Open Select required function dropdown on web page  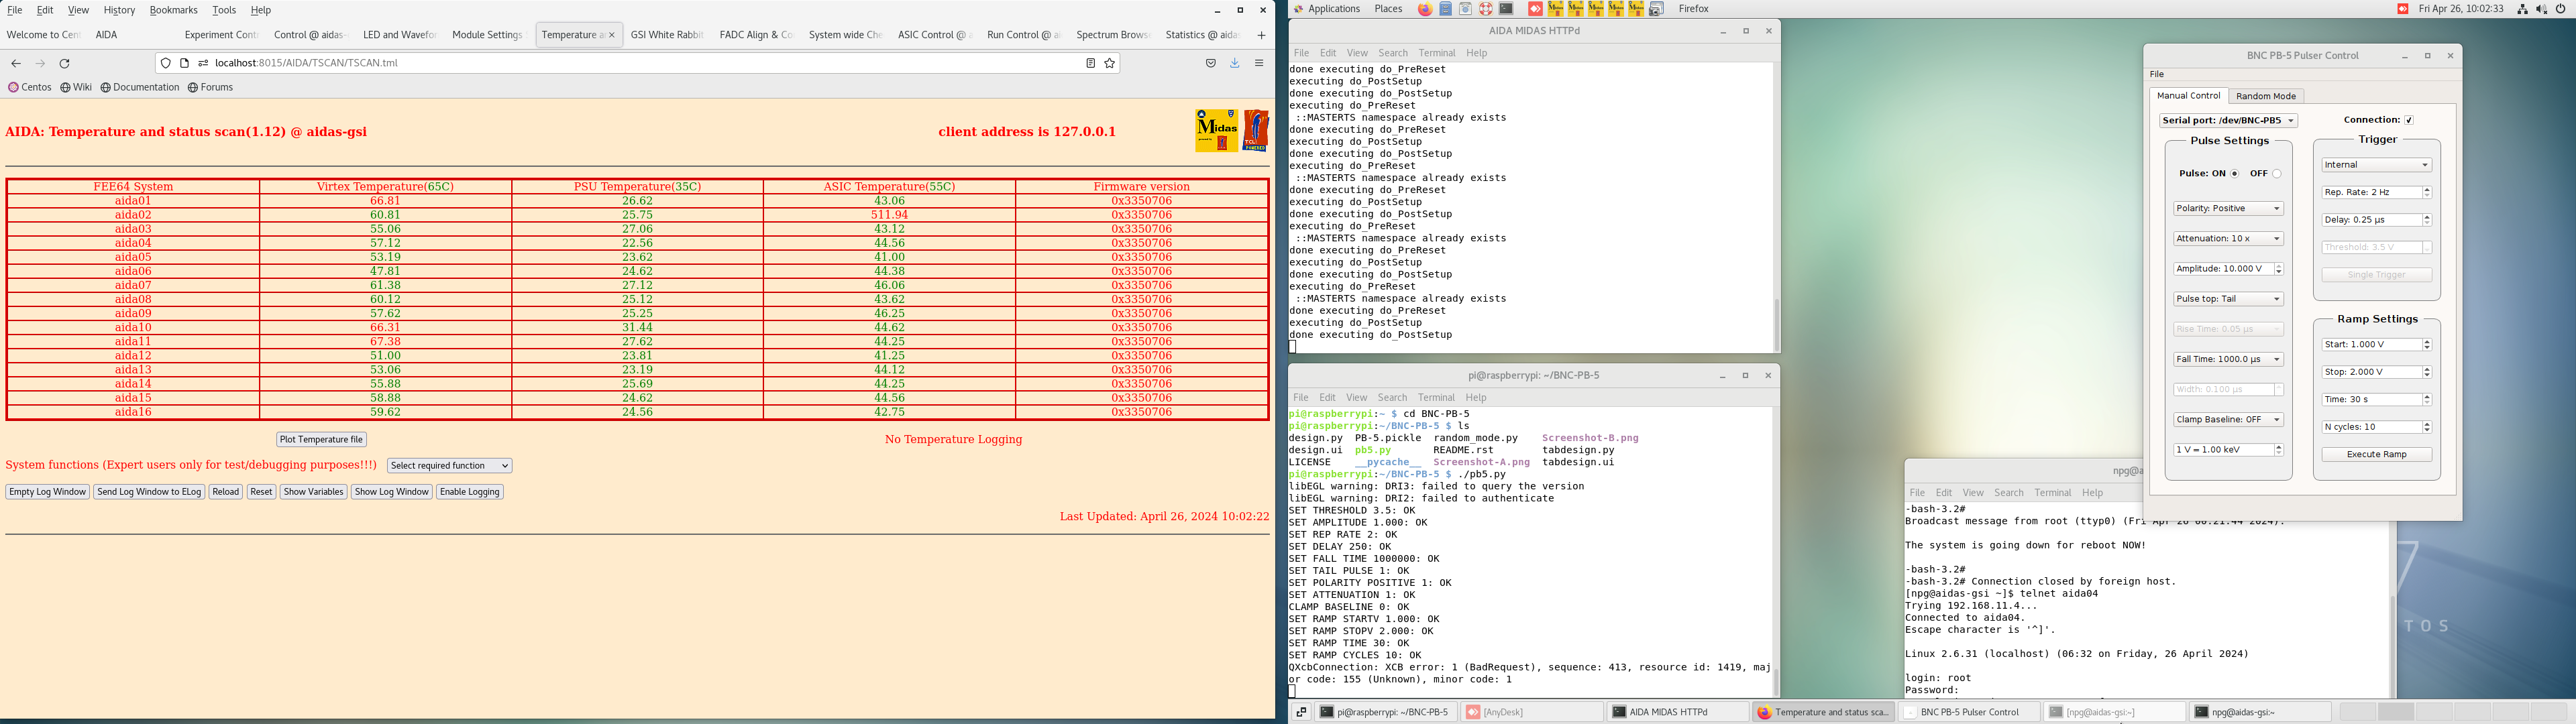pyautogui.click(x=449, y=465)
